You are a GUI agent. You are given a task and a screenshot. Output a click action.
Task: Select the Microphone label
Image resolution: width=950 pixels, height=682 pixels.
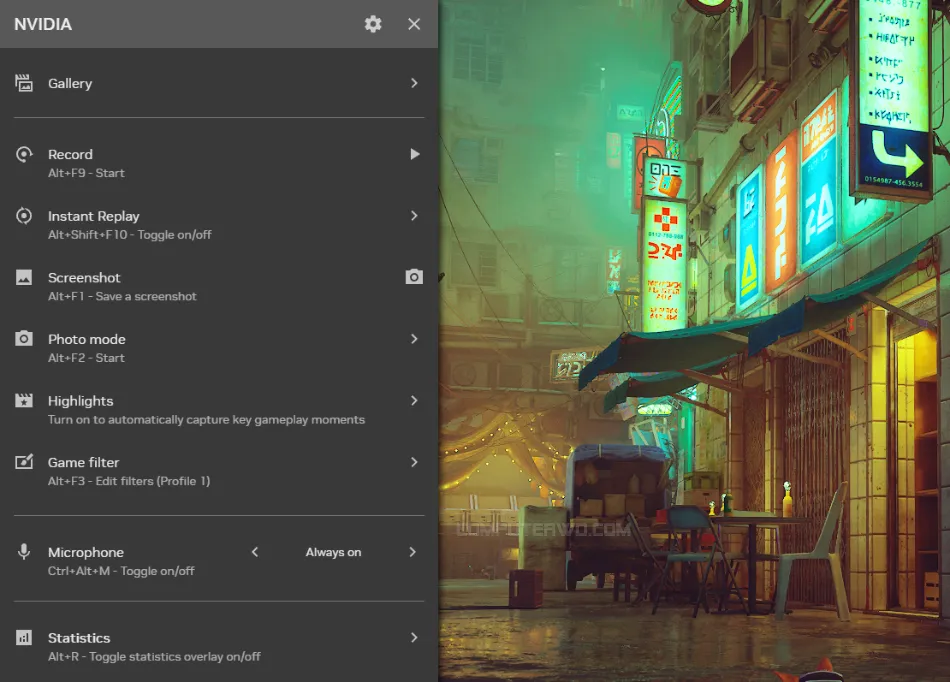pyautogui.click(x=85, y=552)
